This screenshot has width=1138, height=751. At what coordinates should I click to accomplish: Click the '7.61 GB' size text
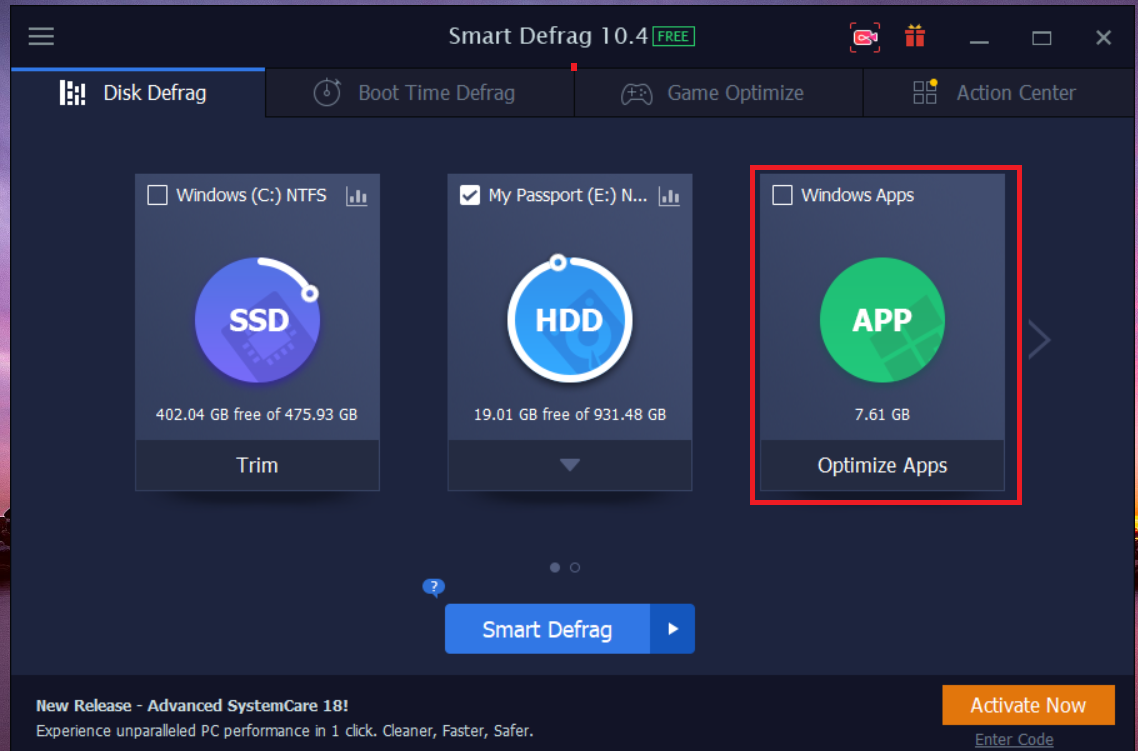pyautogui.click(x=883, y=414)
